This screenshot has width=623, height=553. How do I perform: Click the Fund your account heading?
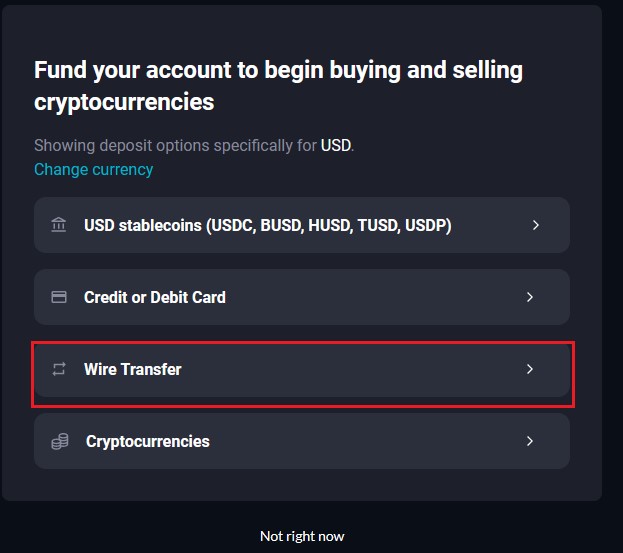click(x=278, y=86)
